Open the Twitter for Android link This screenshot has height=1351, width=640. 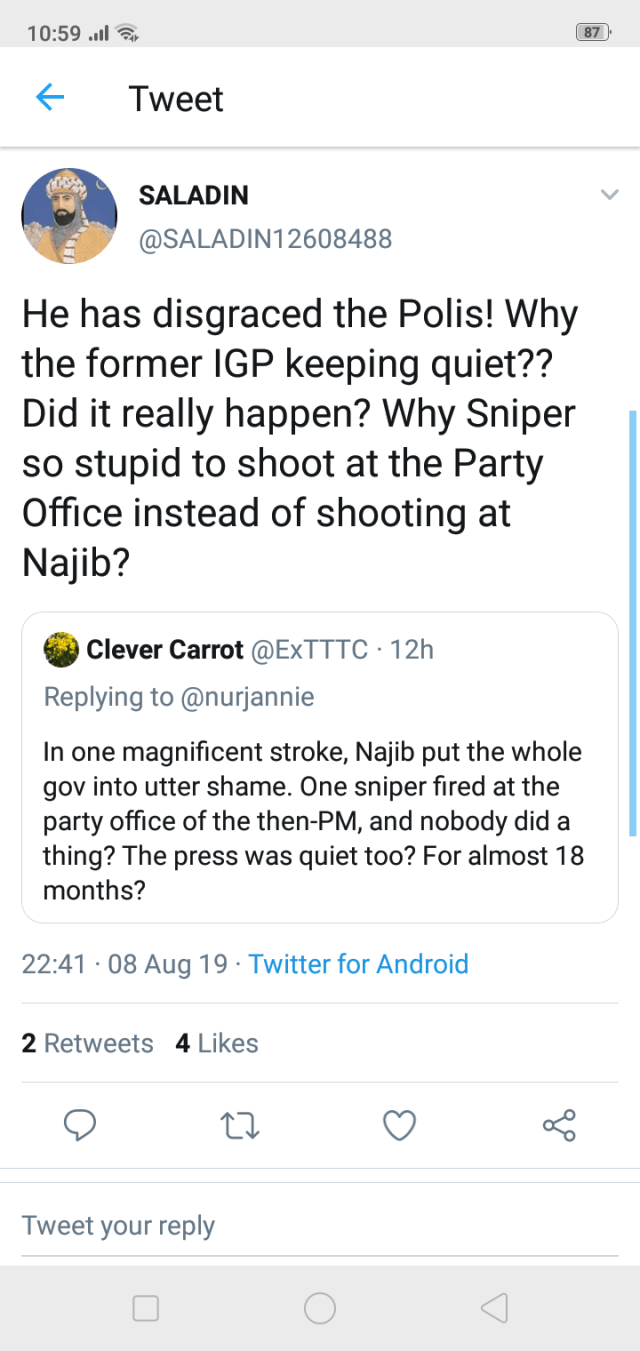point(358,964)
